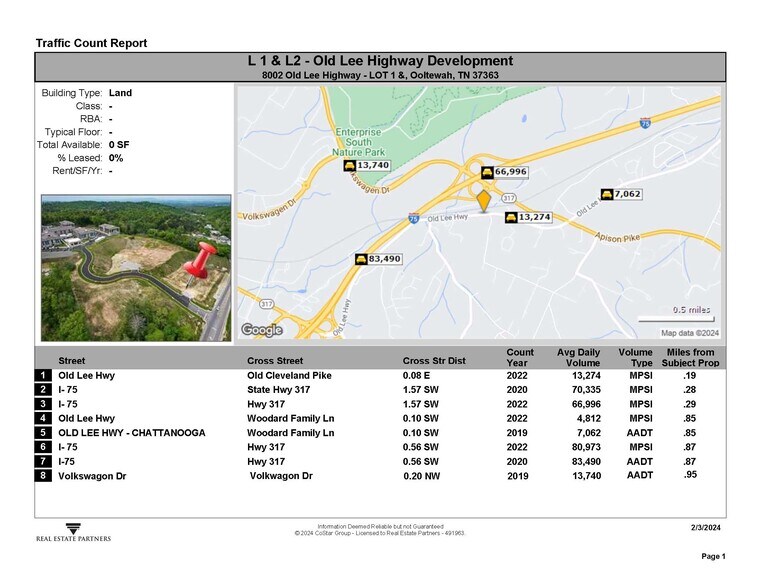Click the Page 1 footer label
Screen dimensions: 761x588
[x=713, y=556]
